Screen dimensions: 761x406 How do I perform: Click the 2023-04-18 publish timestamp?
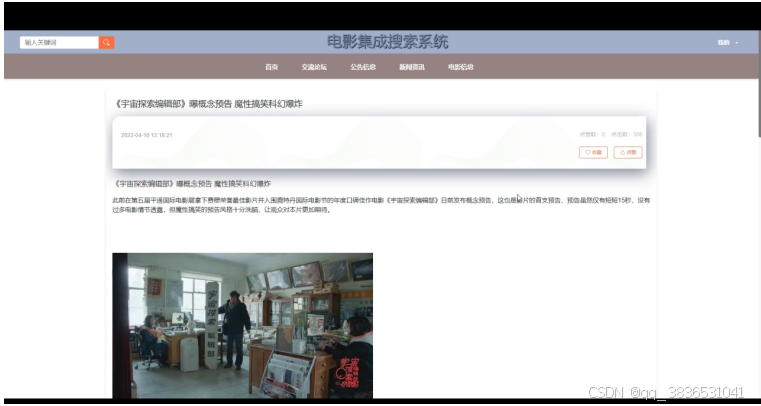point(147,135)
